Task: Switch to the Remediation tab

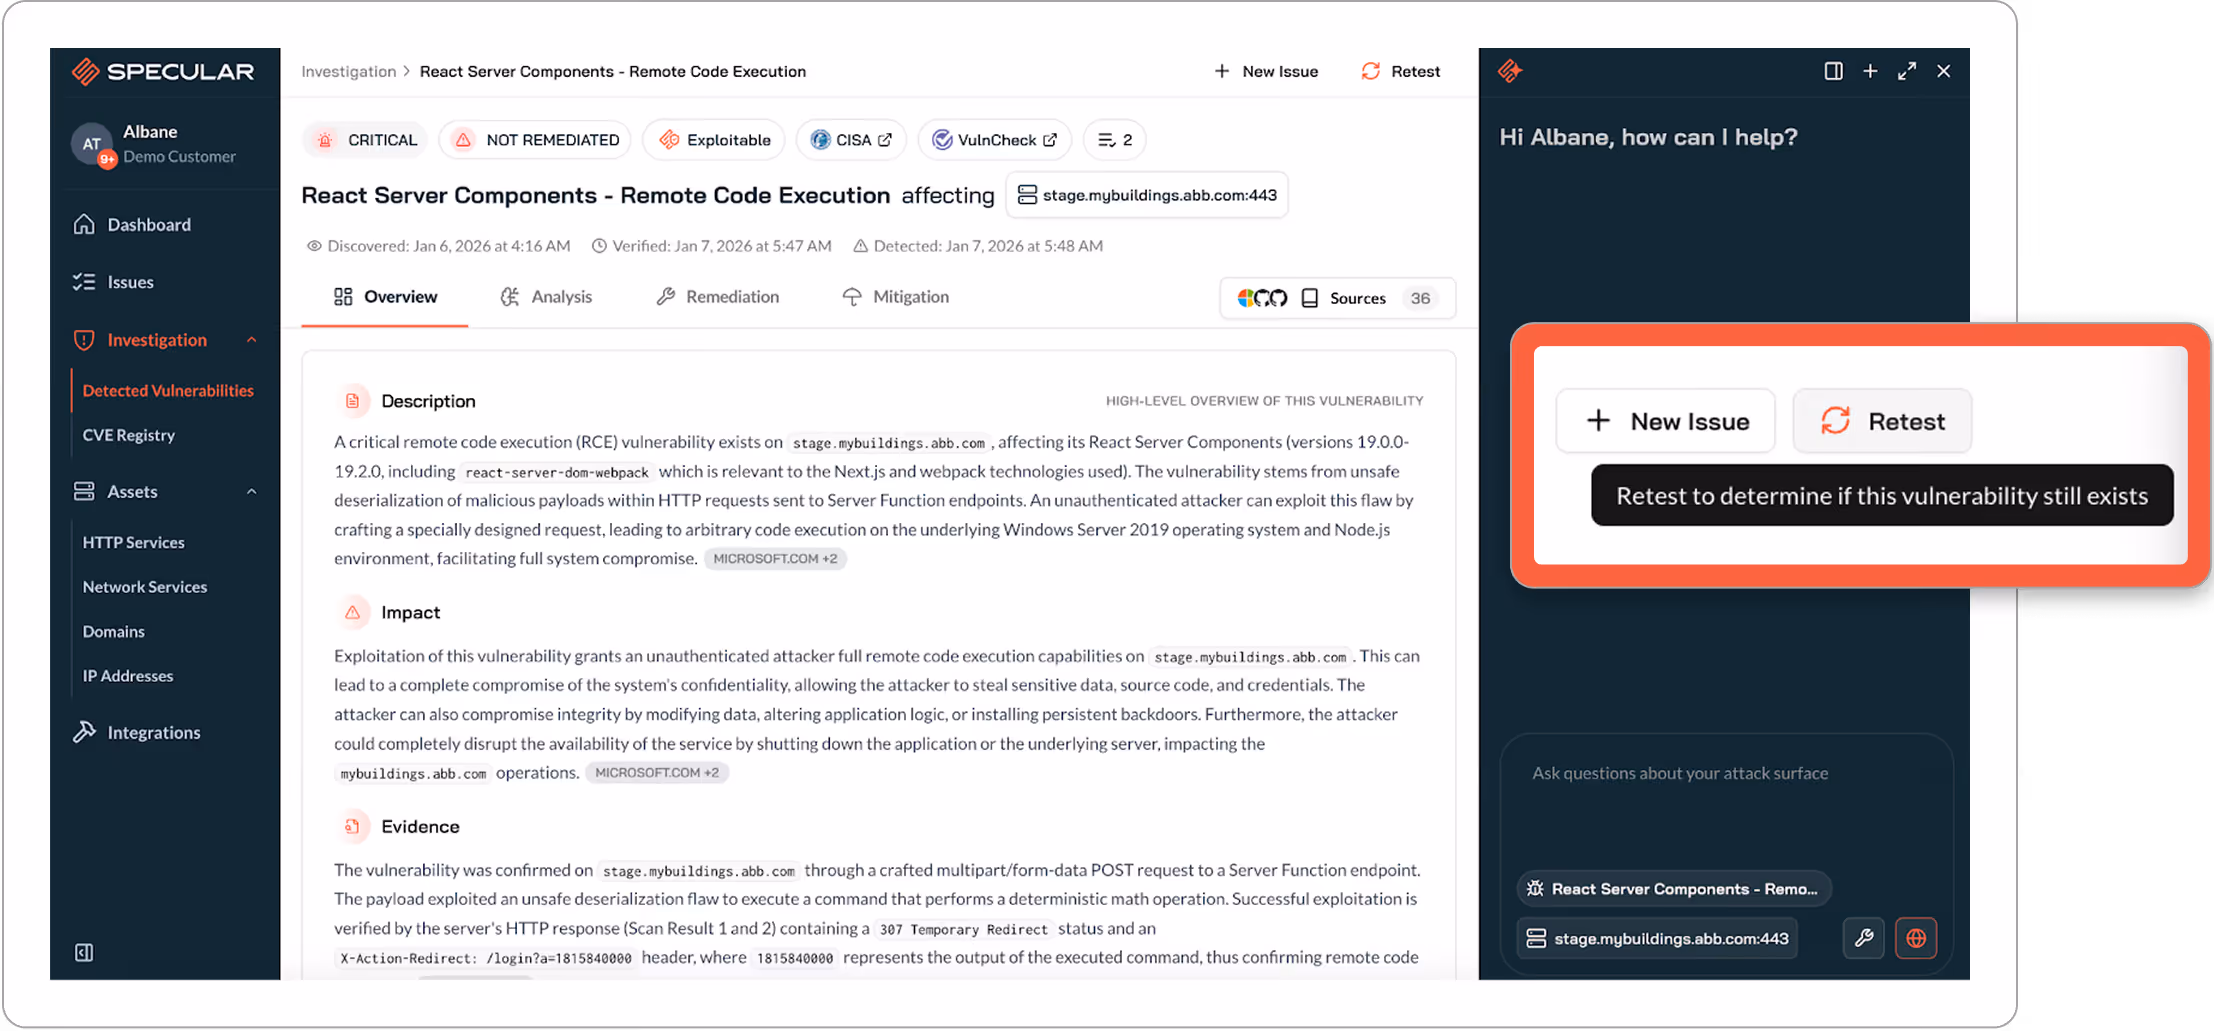Action: pyautogui.click(x=717, y=297)
